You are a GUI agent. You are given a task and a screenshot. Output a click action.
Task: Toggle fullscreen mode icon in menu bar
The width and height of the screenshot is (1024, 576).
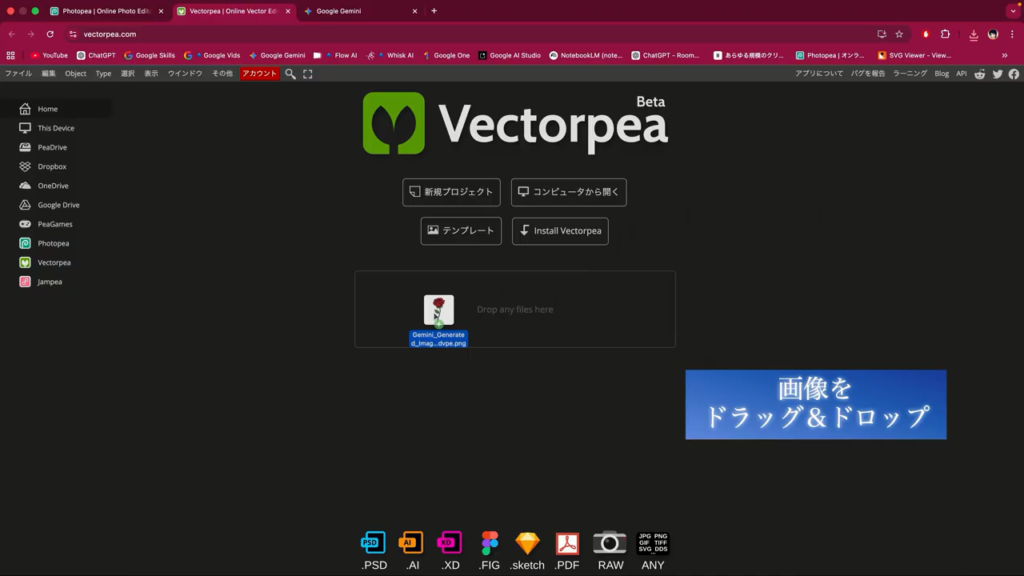308,74
